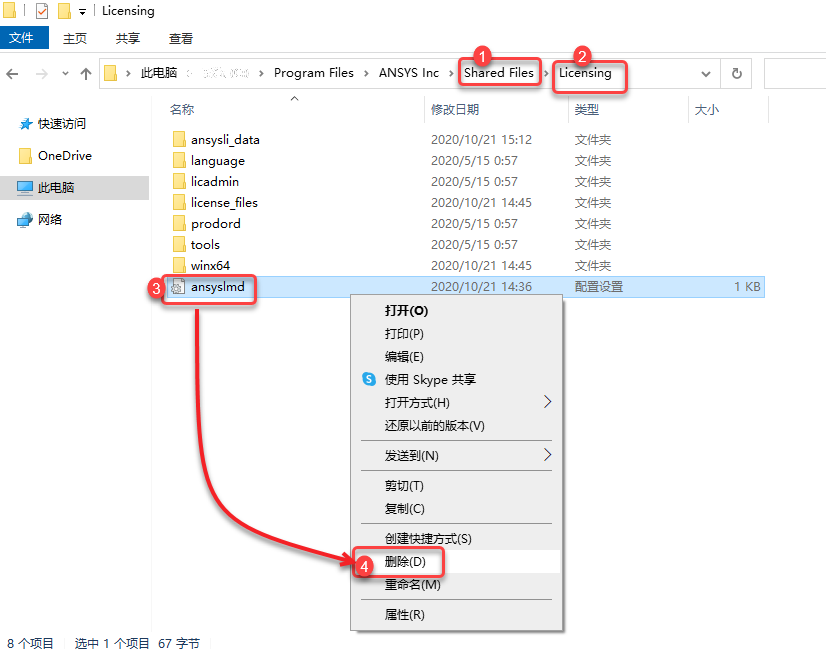Expand address bar history dropdown
Image resolution: width=826 pixels, height=649 pixels.
[706, 74]
